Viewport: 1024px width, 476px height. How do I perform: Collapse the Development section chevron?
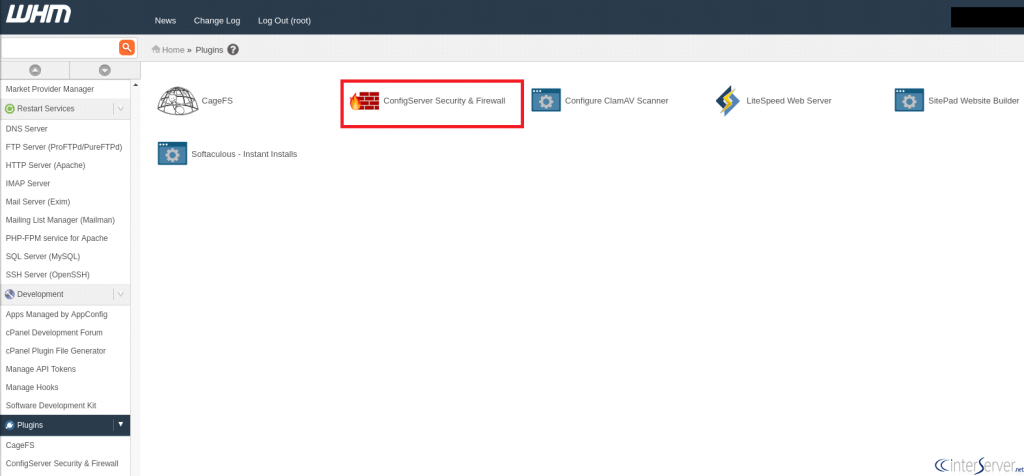(x=121, y=294)
